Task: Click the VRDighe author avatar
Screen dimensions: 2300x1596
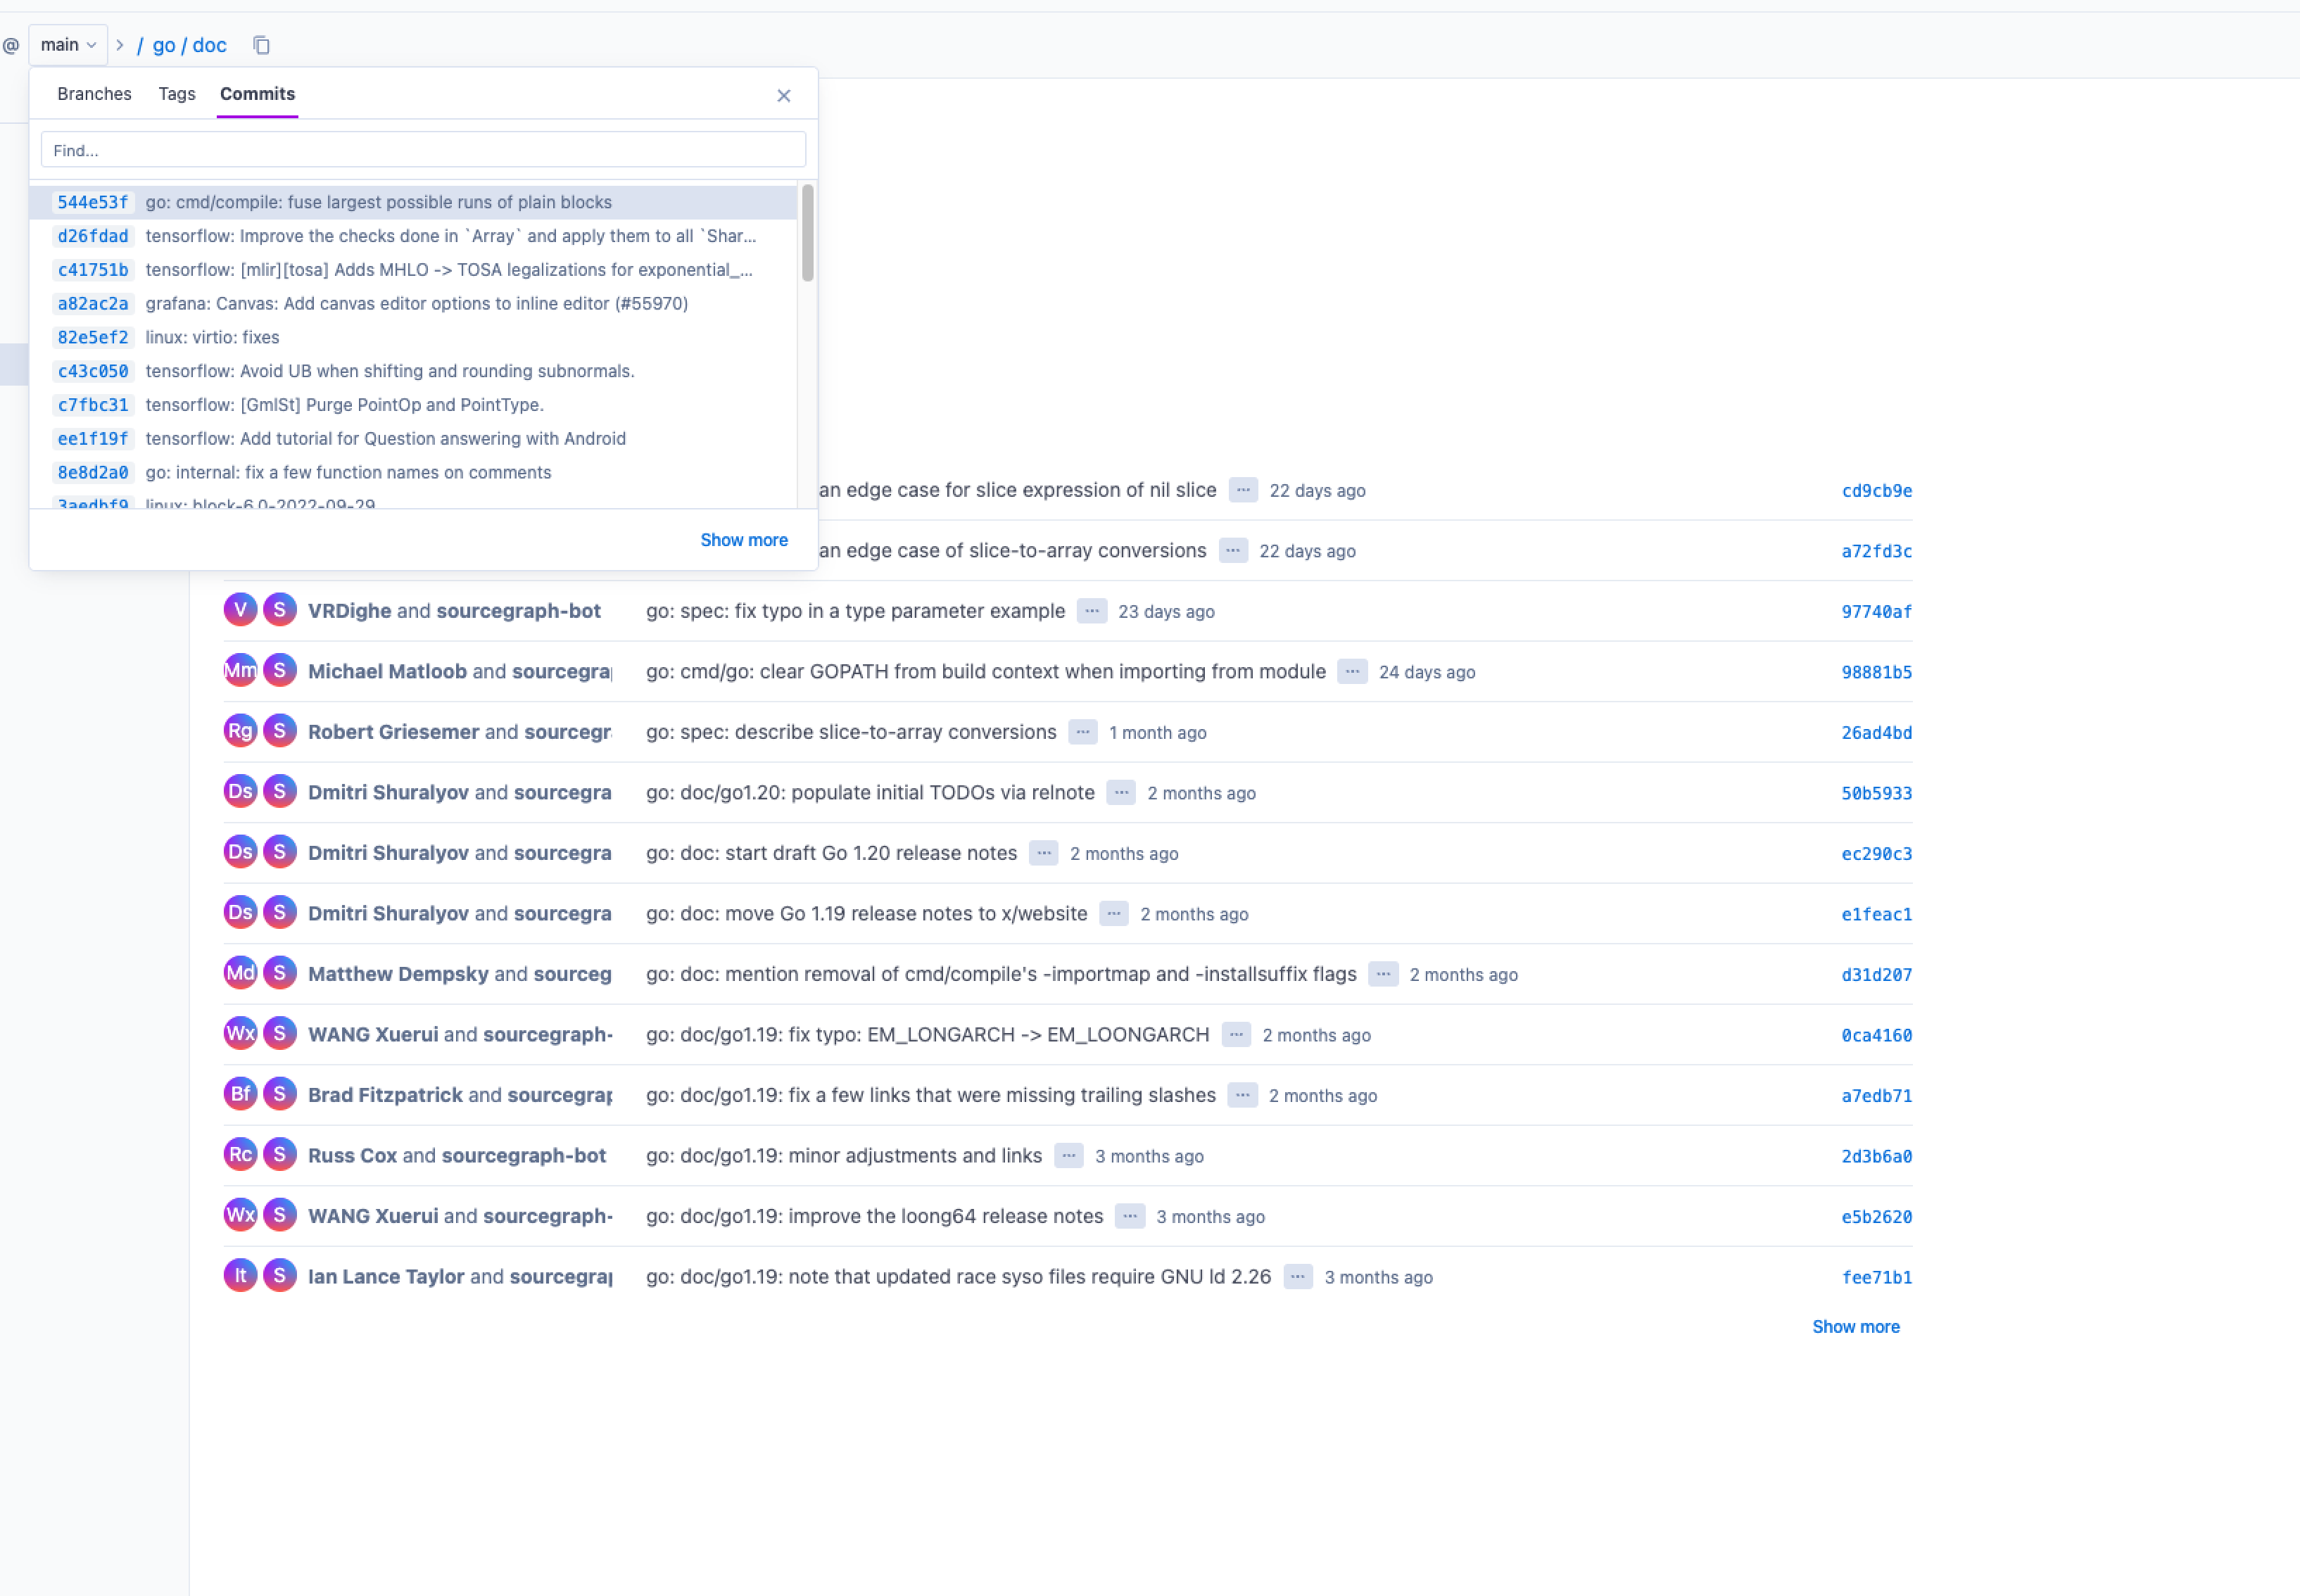Action: pos(240,610)
